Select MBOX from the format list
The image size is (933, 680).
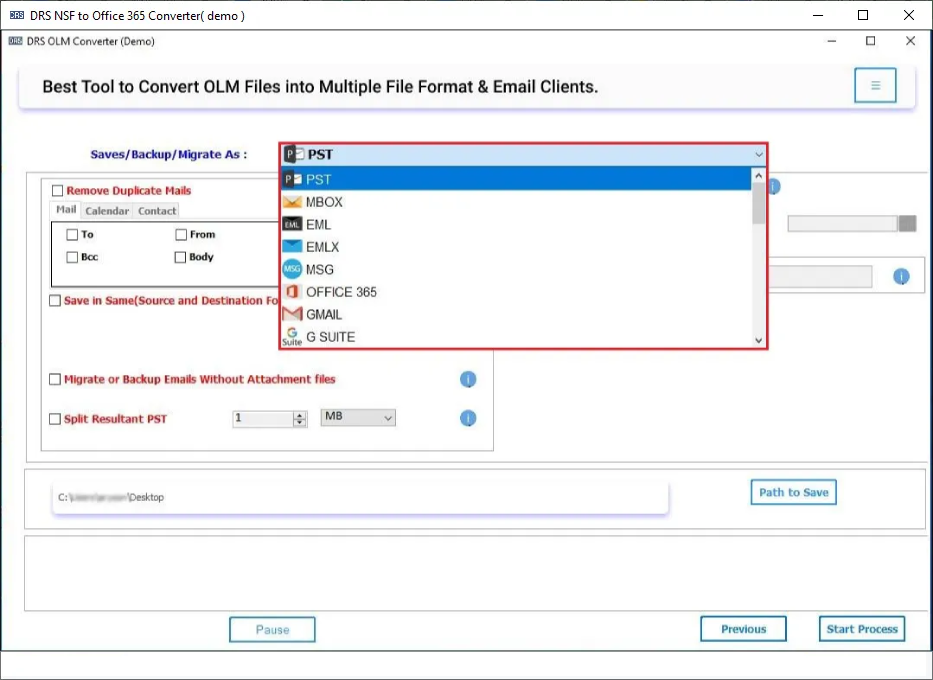516,202
